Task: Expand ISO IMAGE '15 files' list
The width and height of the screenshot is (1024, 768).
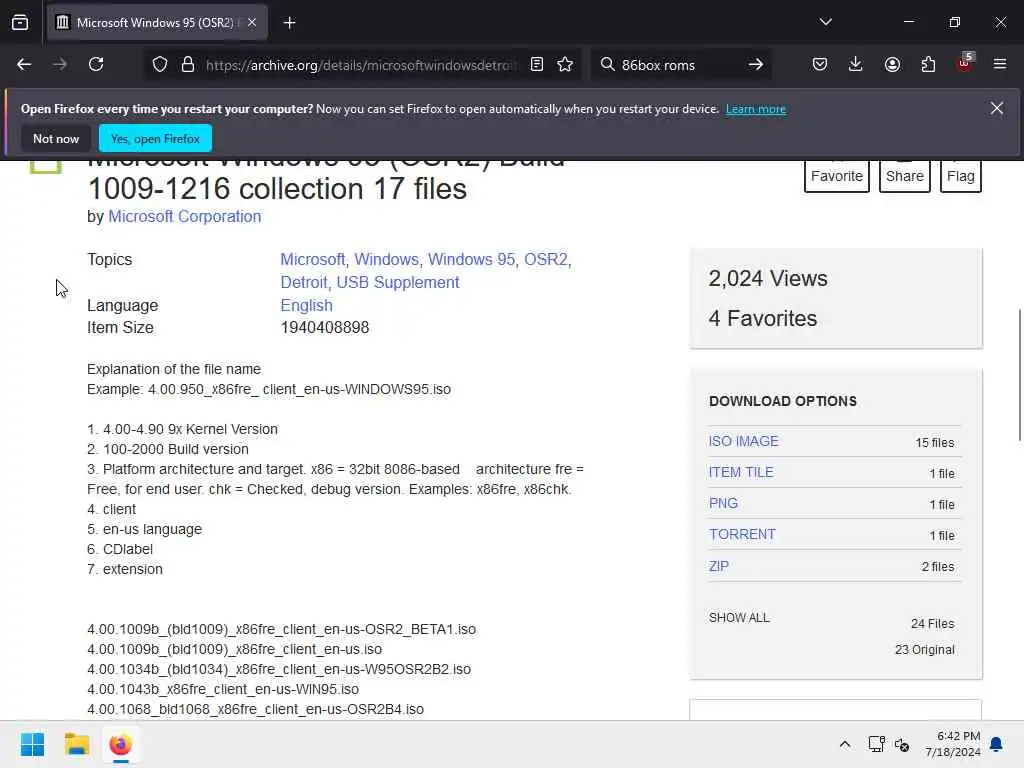Action: 935,443
